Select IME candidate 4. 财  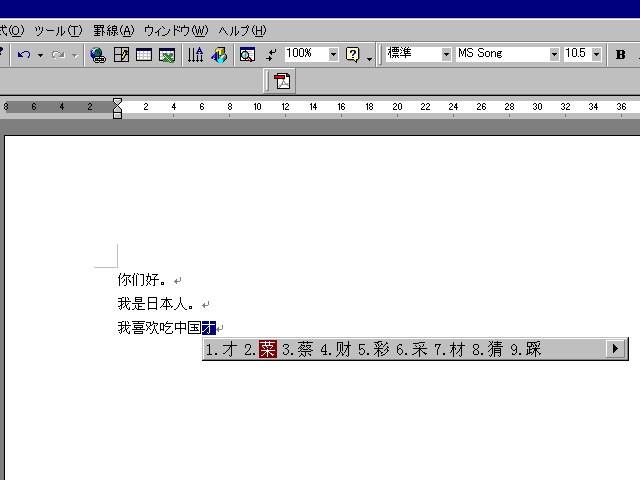tap(336, 349)
